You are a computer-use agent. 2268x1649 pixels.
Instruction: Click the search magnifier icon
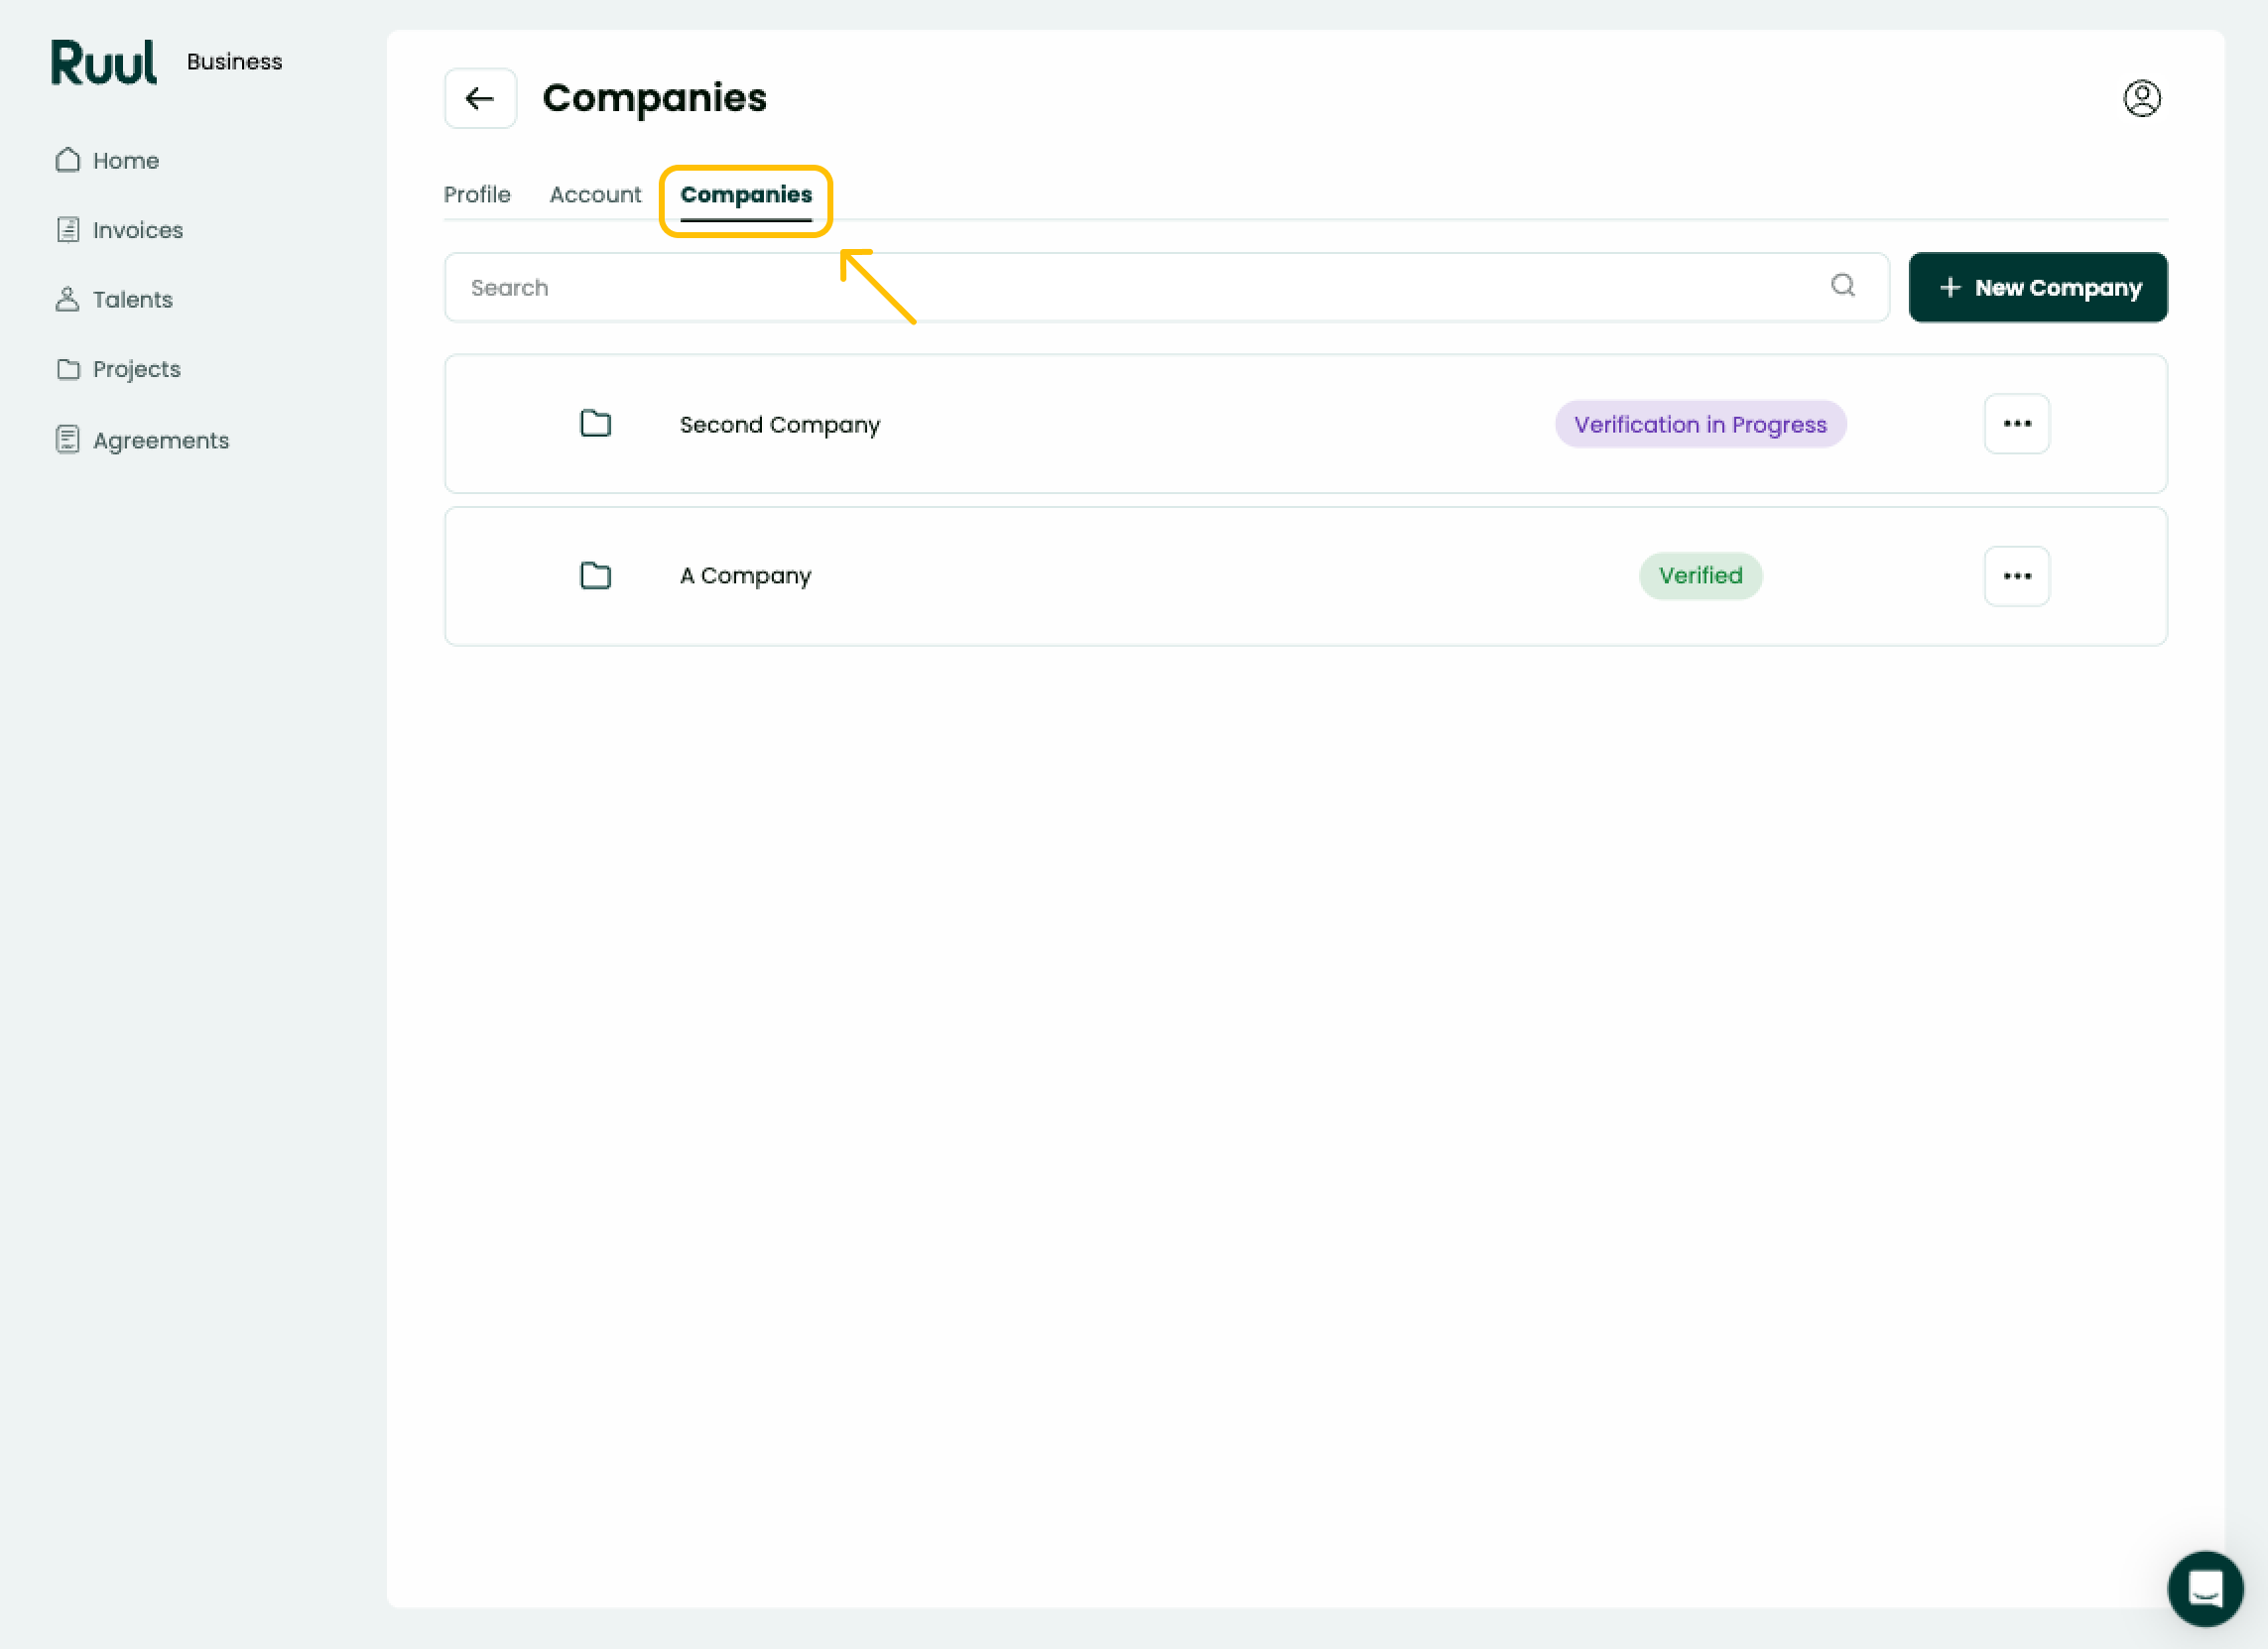pos(1842,286)
